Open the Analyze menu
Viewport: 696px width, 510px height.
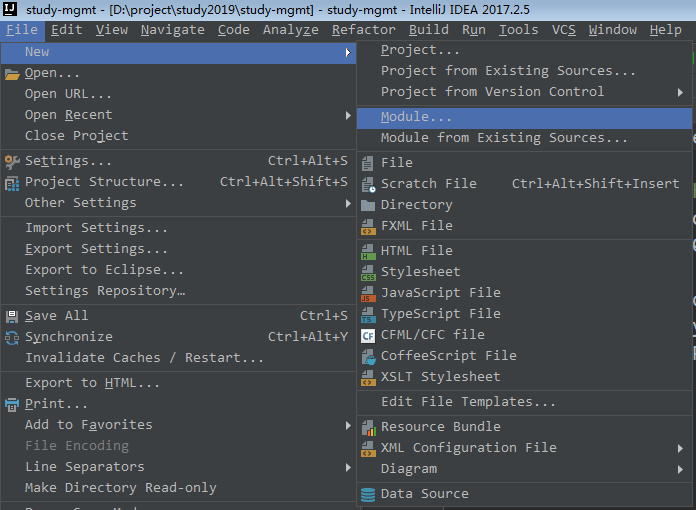(291, 30)
